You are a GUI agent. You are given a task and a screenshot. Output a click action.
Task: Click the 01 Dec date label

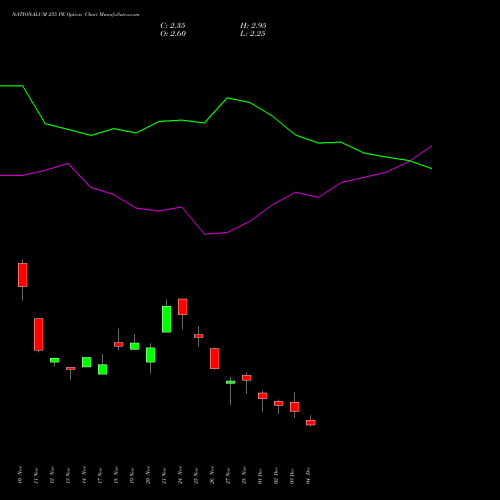coord(260,475)
